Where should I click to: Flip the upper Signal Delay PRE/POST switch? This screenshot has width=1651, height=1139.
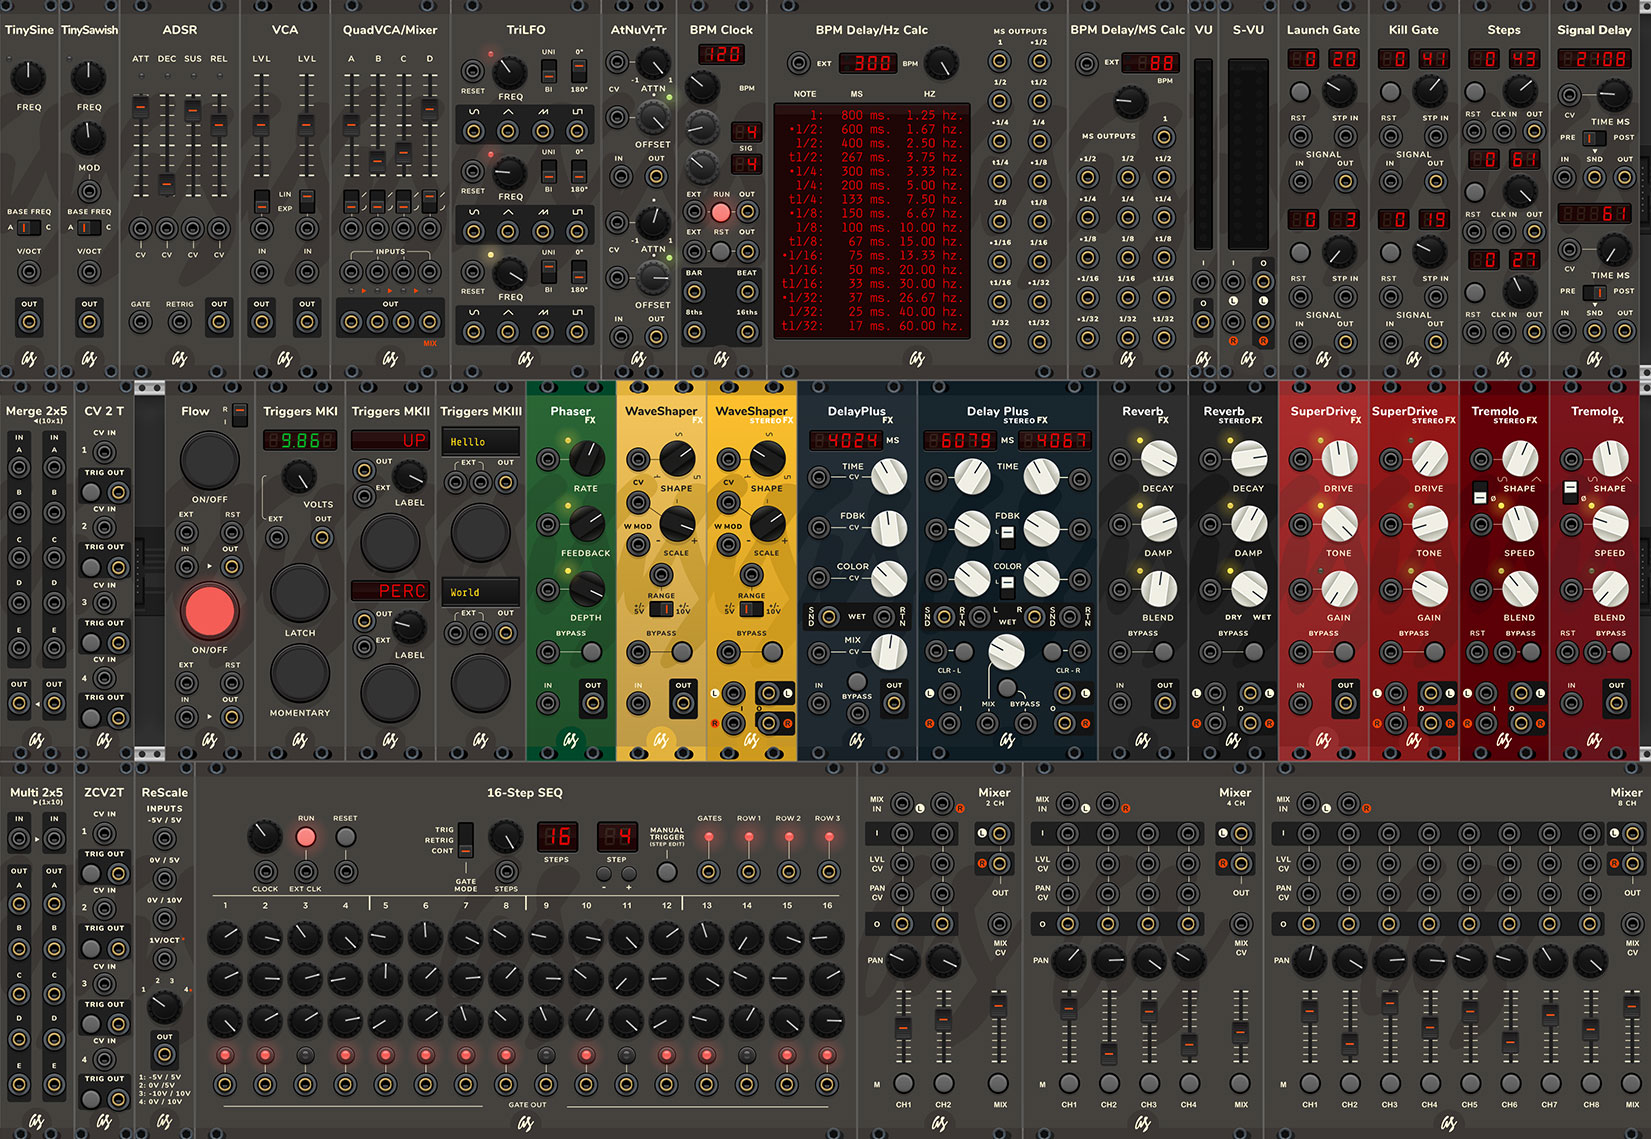1595,138
